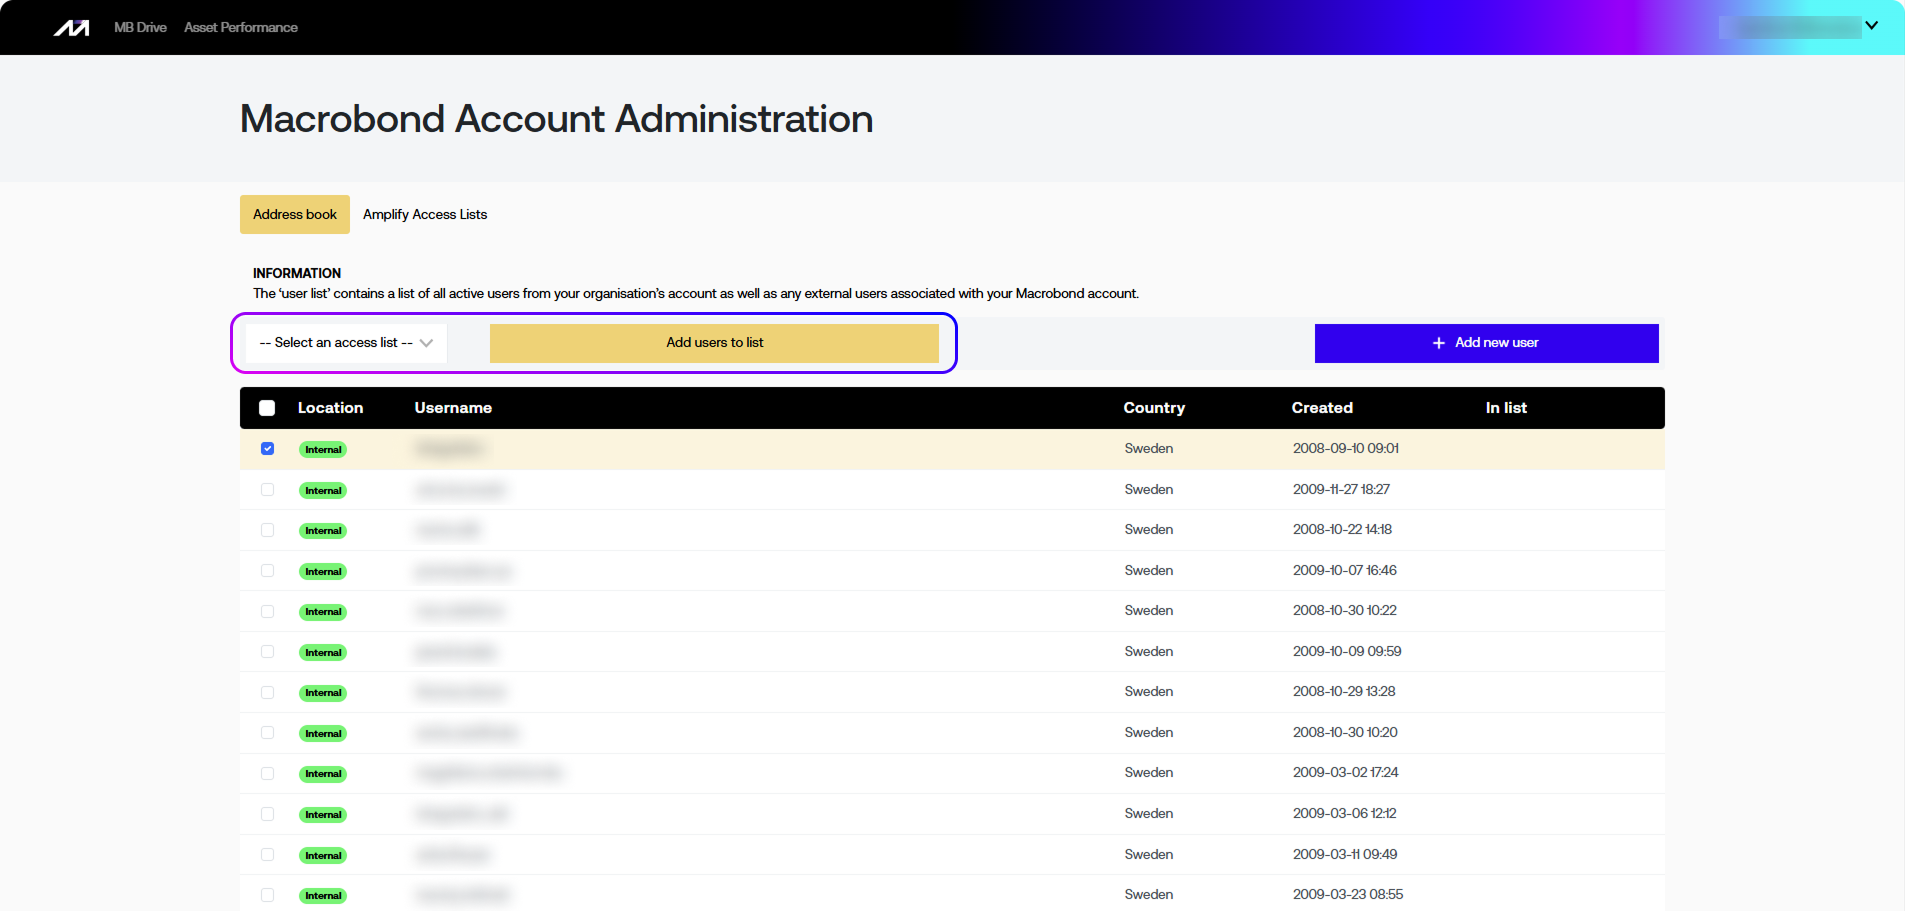Go to Asset Performance in top navigation
Screen dimensions: 1905x911
coord(241,28)
